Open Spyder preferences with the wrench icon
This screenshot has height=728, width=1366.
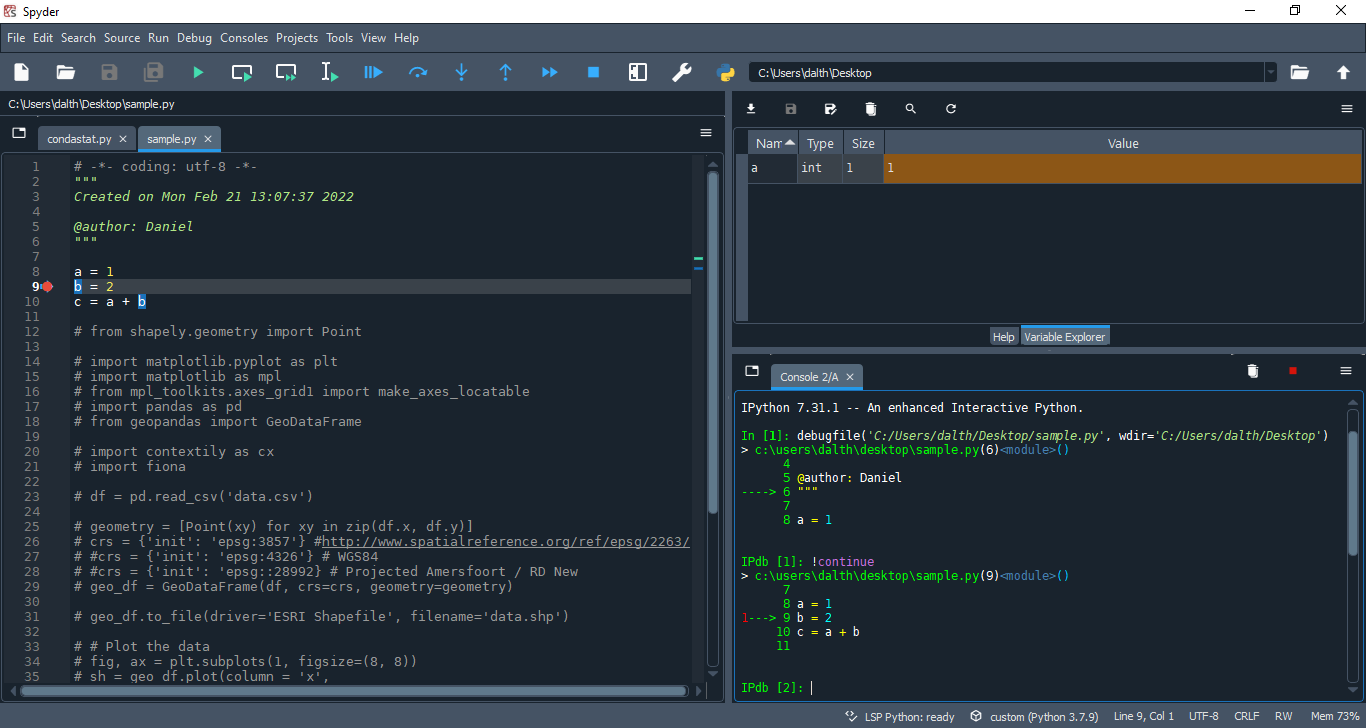pyautogui.click(x=681, y=72)
